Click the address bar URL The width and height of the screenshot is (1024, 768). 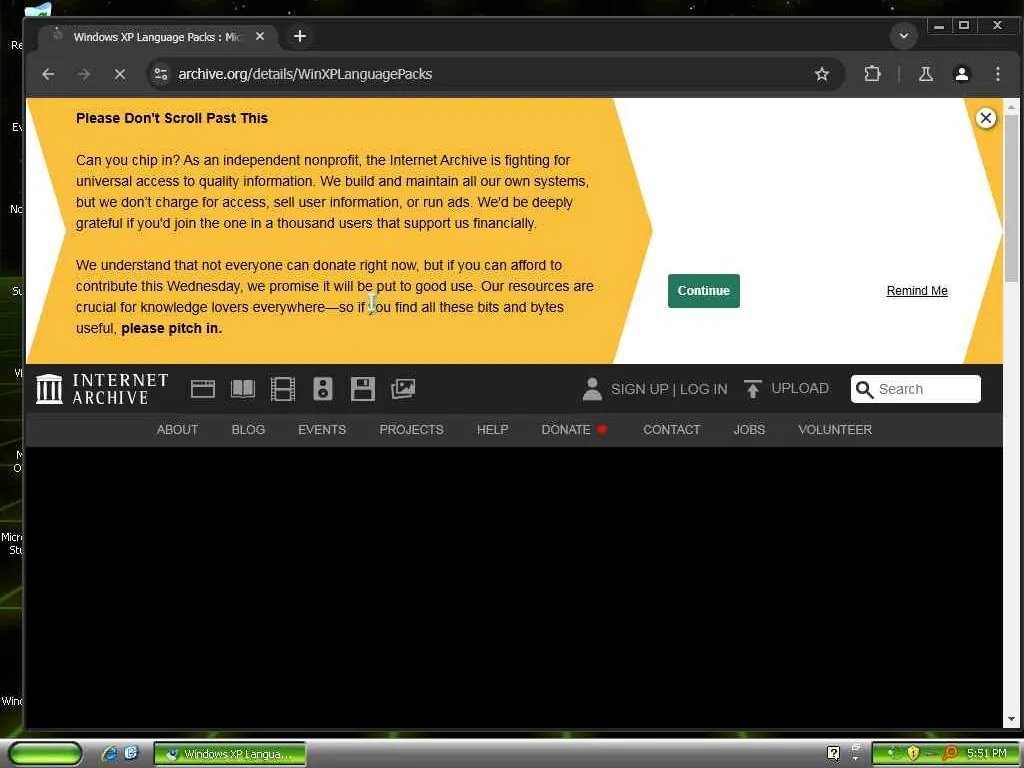click(x=305, y=74)
